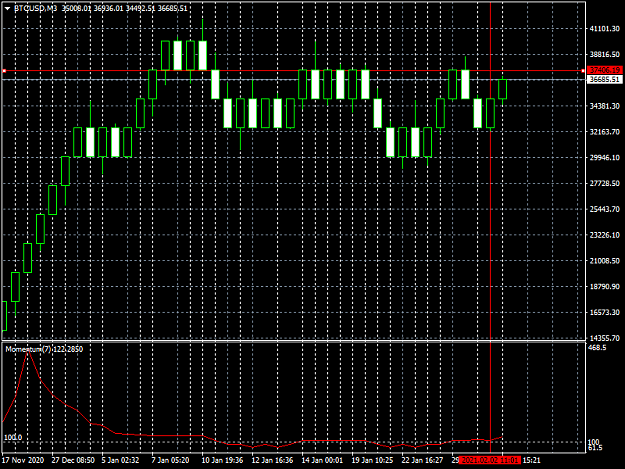Click the 16573.30 price axis value
This screenshot has height=469, width=625.
coord(605,312)
